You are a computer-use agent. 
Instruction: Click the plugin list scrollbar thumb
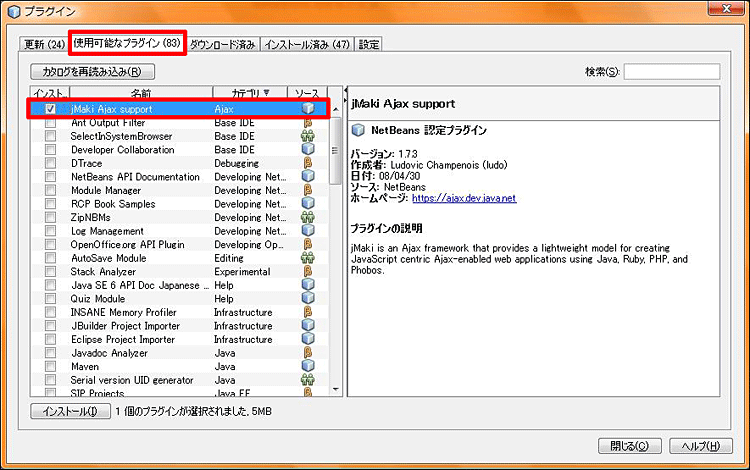(336, 151)
